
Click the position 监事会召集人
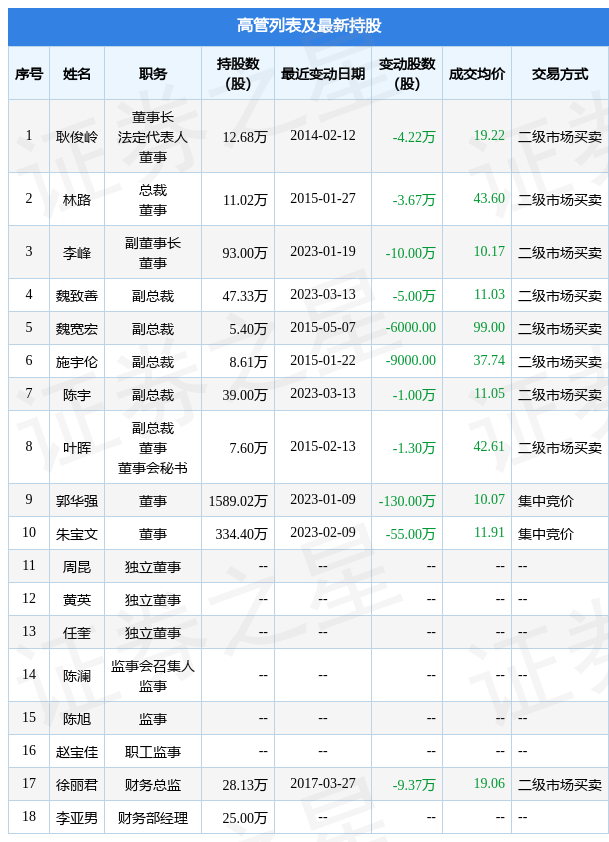point(153,666)
